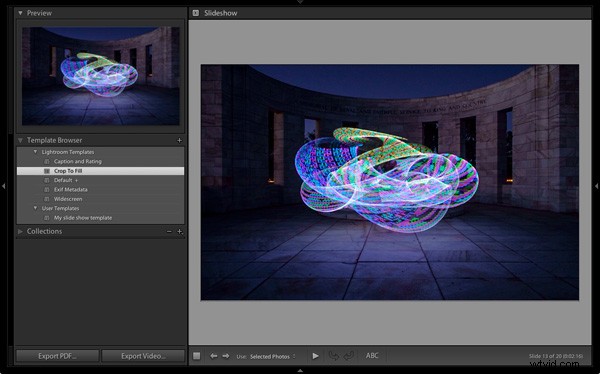Click the Crop To Fill template icon
This screenshot has width=600, height=374.
click(x=47, y=171)
